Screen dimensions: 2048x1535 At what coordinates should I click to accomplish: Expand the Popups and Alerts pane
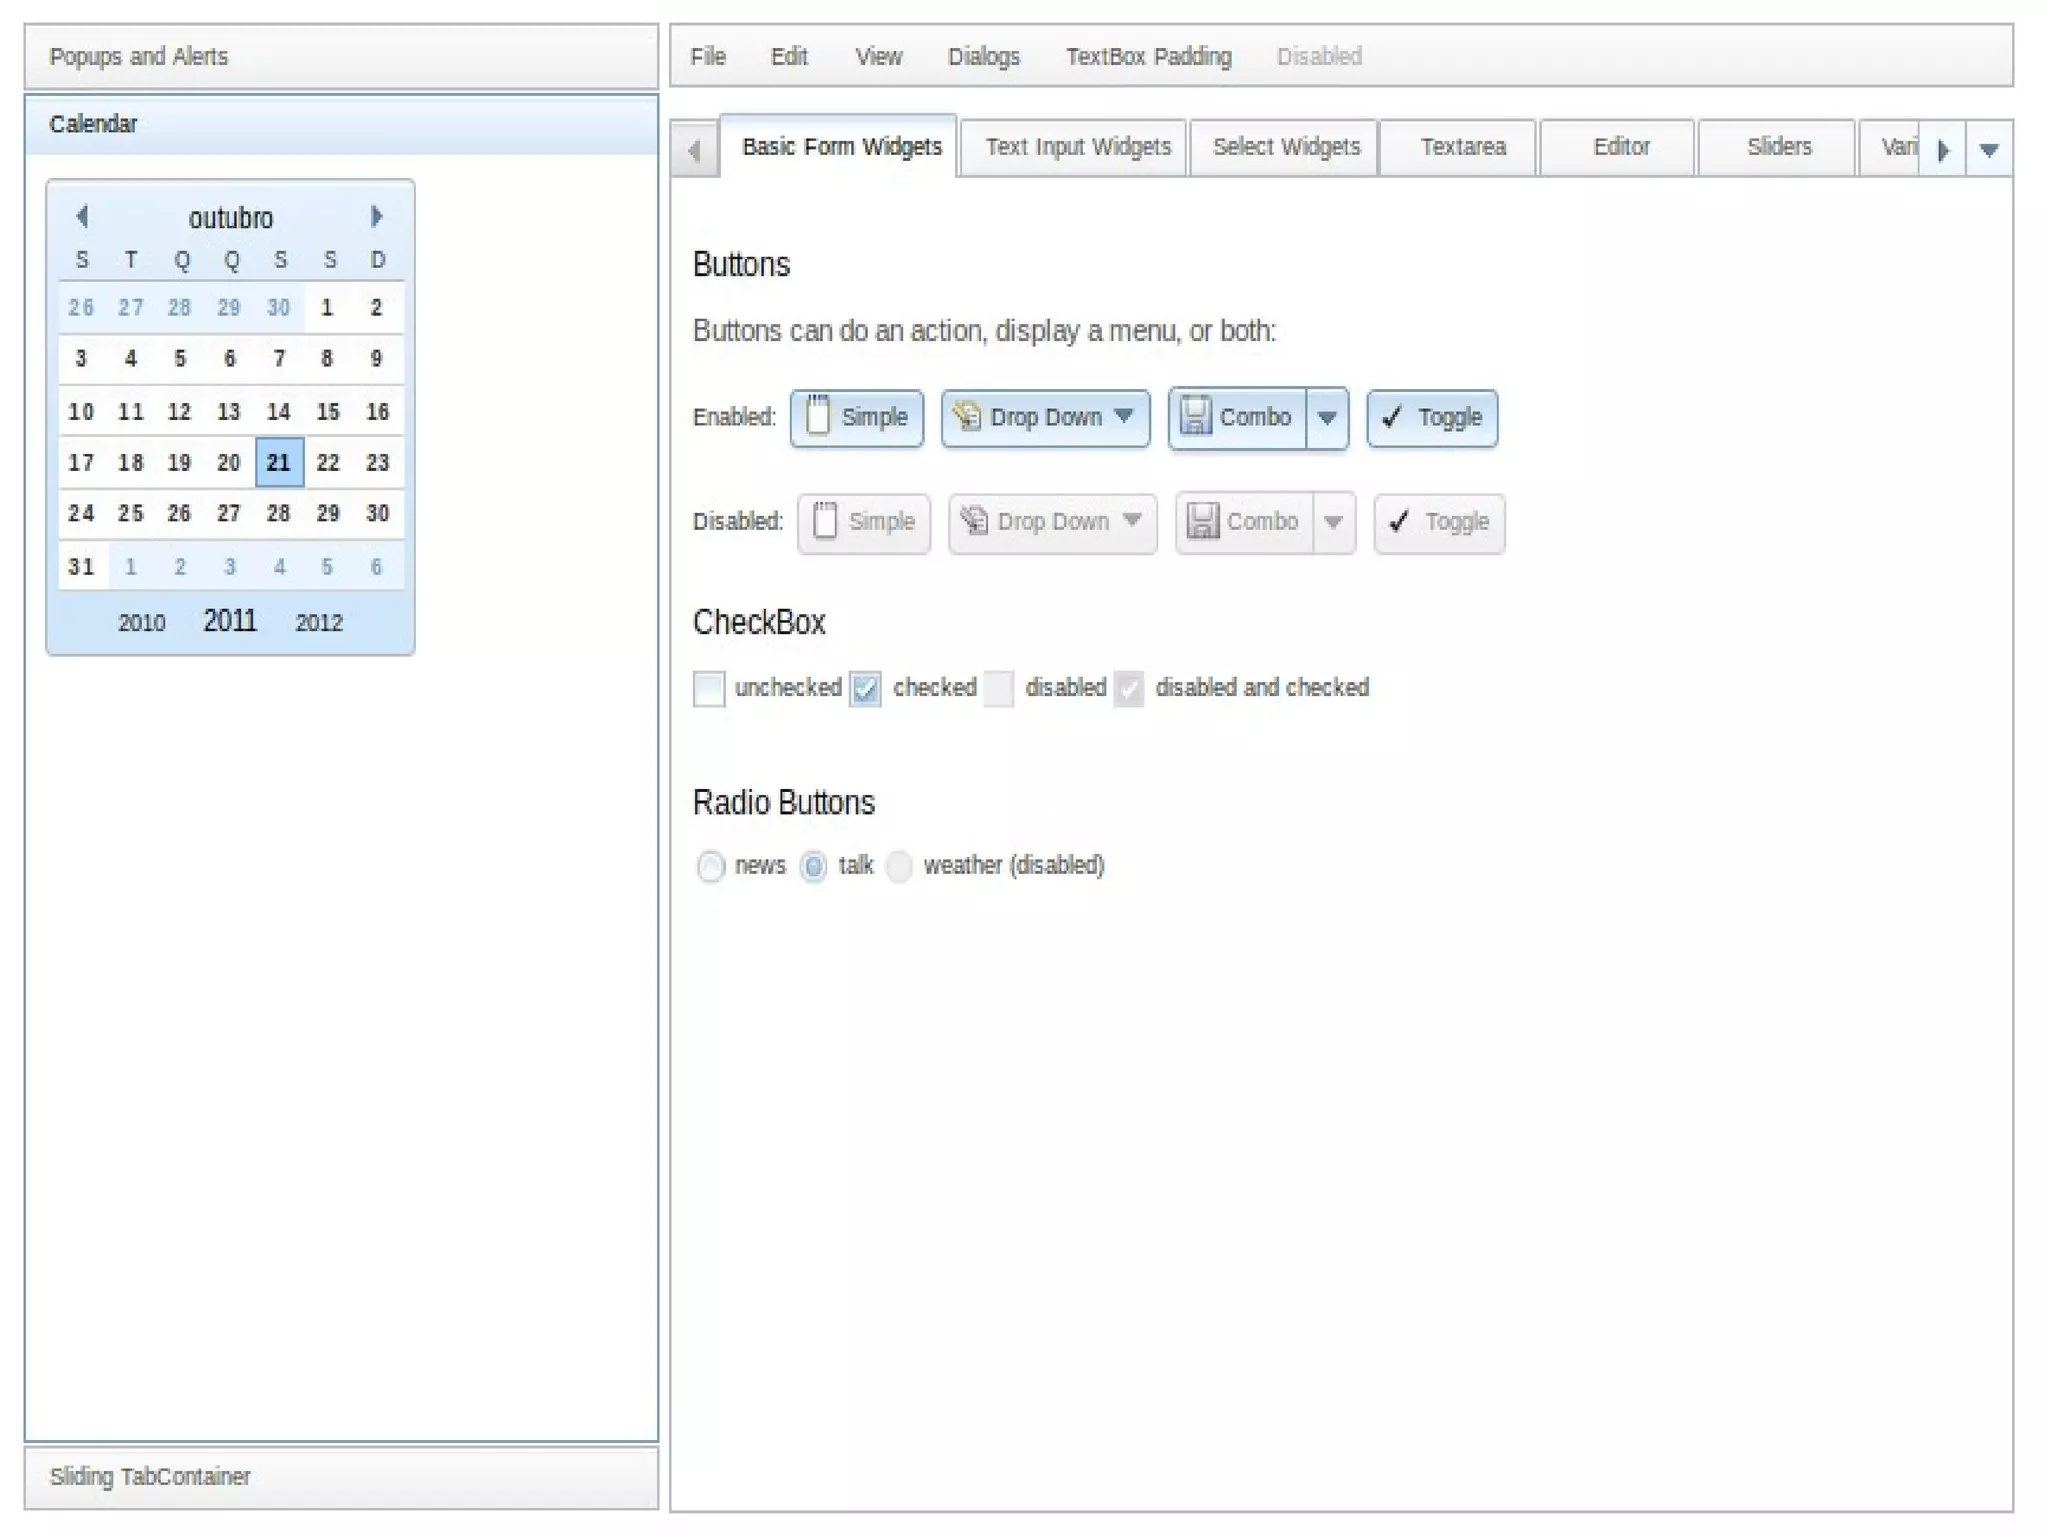click(341, 57)
